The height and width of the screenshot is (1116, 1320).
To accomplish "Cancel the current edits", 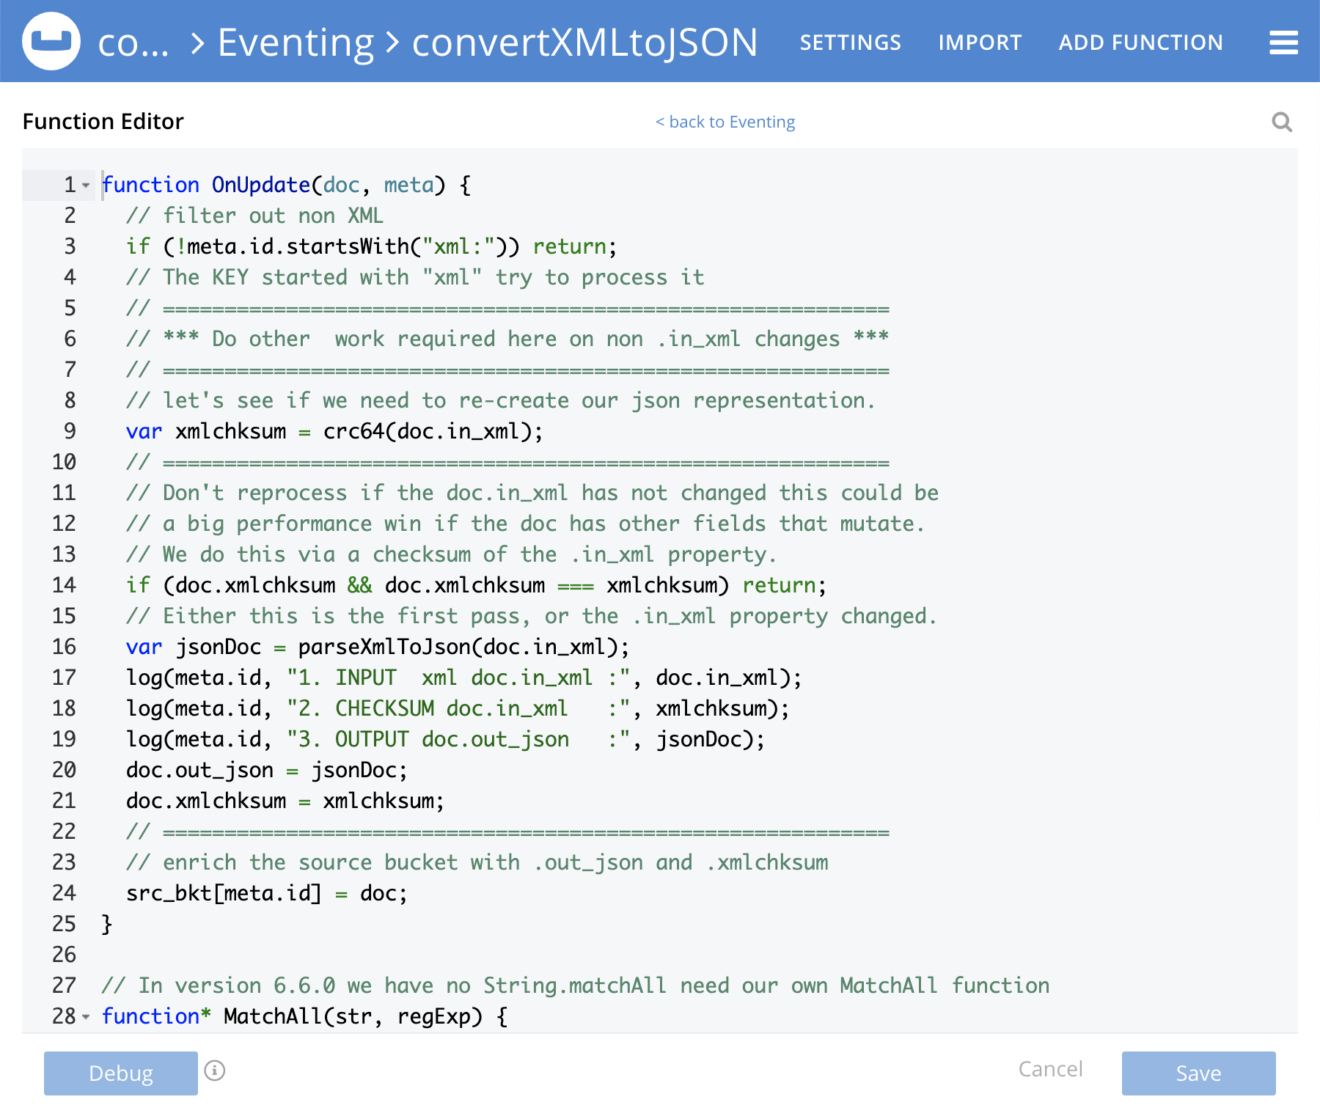I will [x=1049, y=1069].
